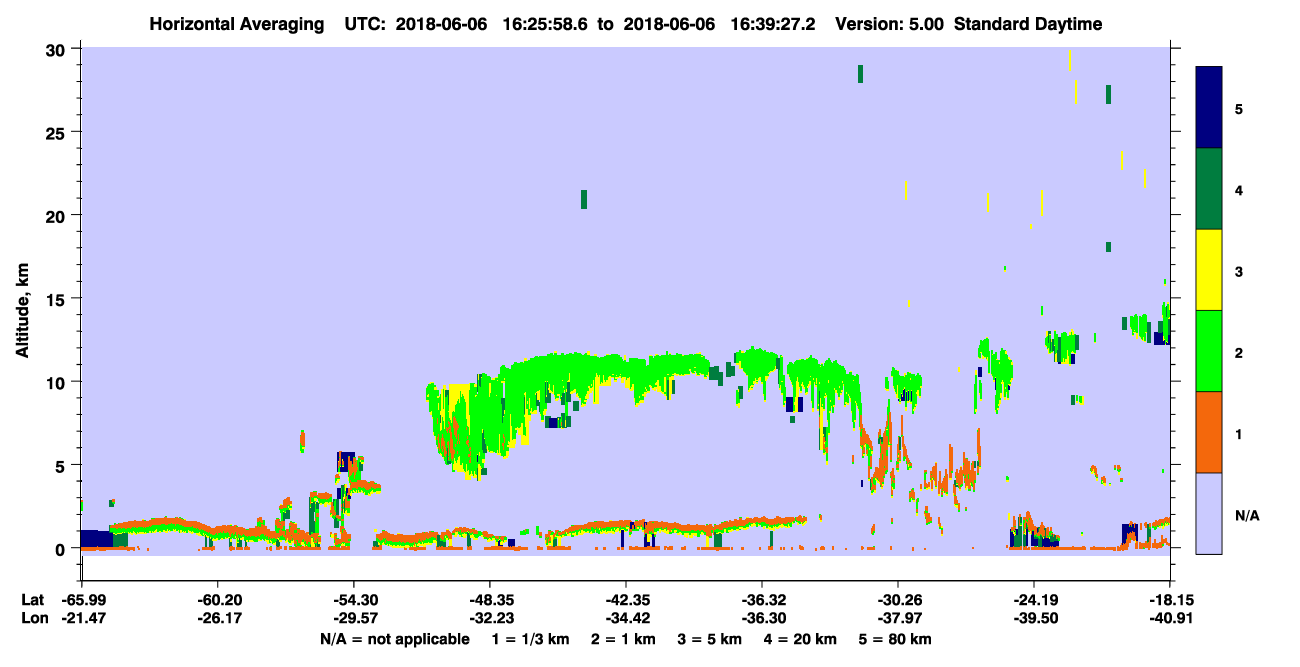Click the y-axis tick label 25
The width and height of the screenshot is (1300, 667).
pos(58,133)
